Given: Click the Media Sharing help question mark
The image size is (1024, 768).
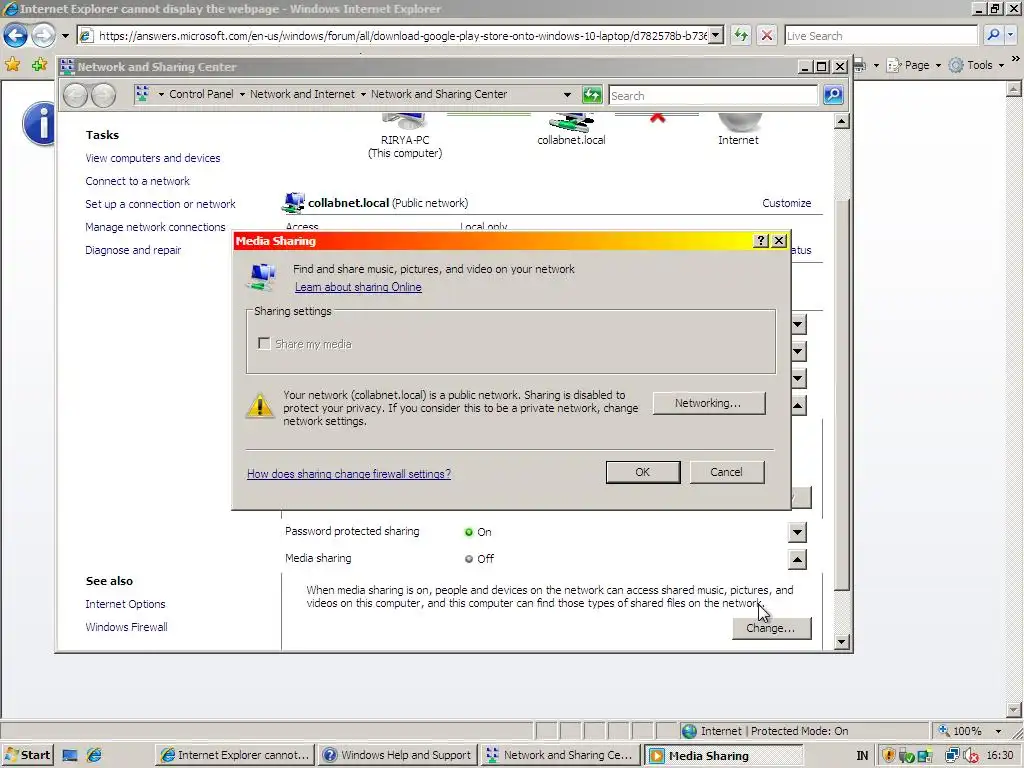Looking at the screenshot, I should [760, 240].
